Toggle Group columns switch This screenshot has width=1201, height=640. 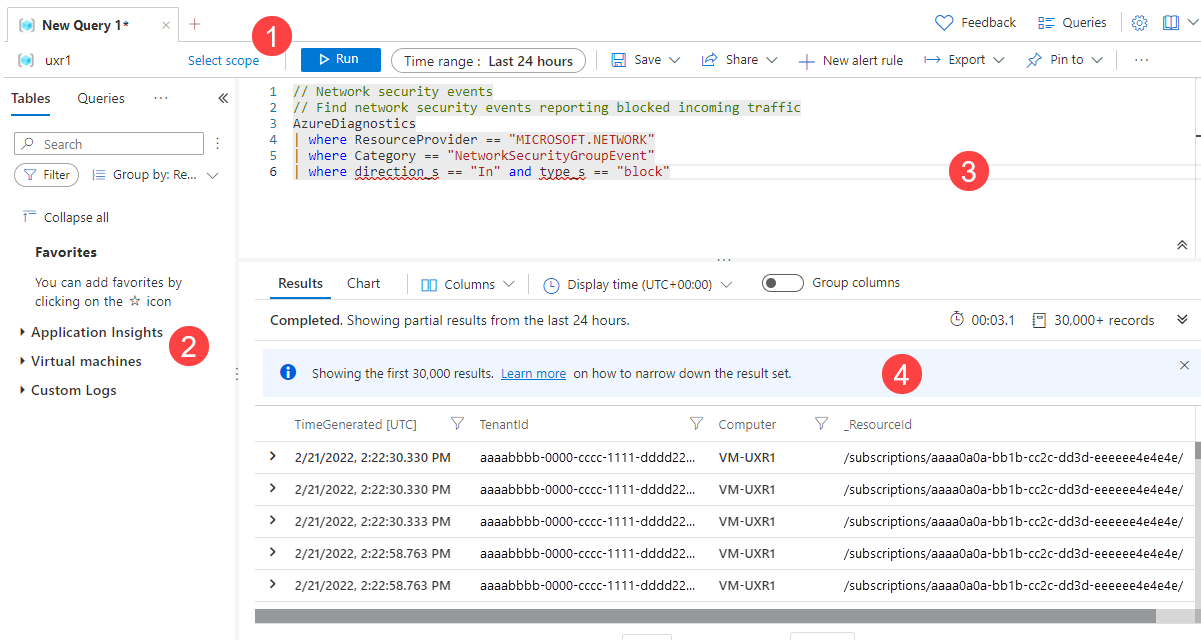[783, 283]
